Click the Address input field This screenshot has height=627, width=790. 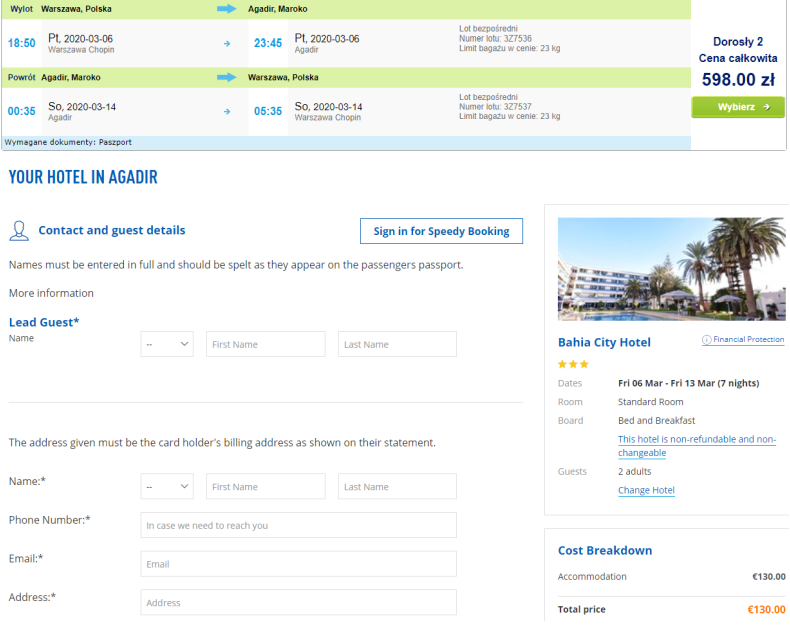click(x=299, y=602)
